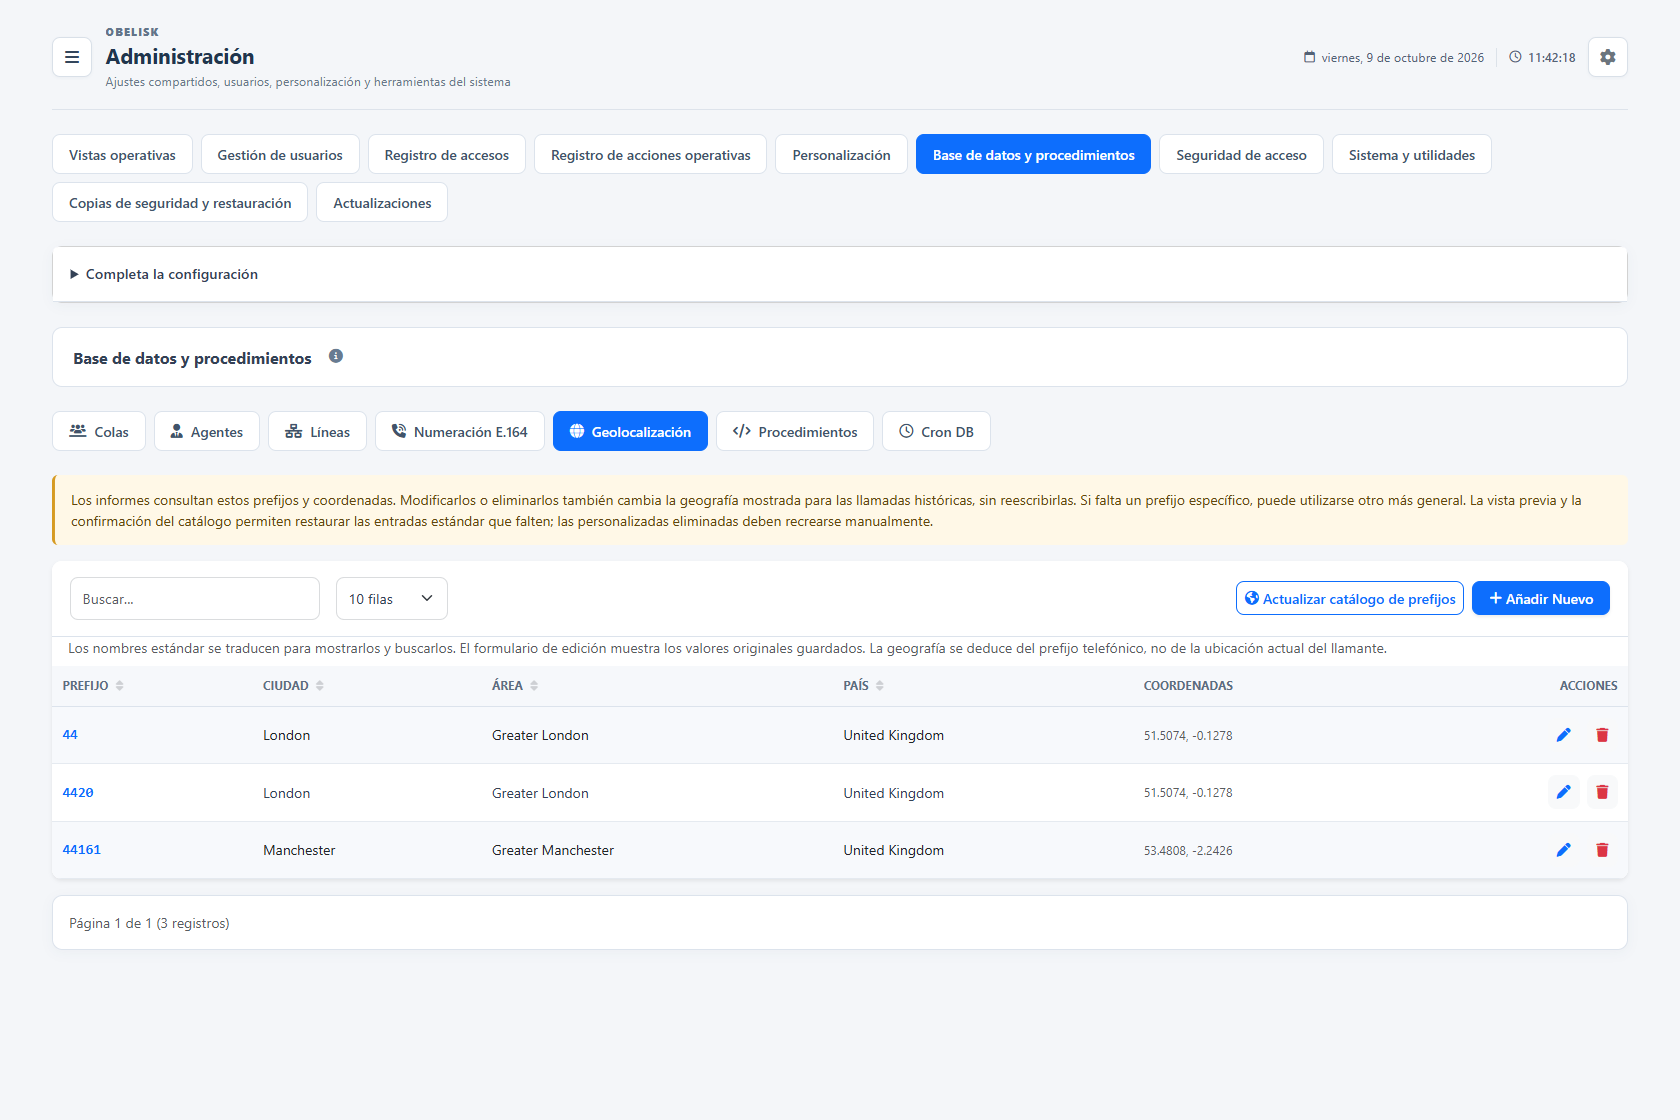Click Actualizar catálogo de prefijos button
The width and height of the screenshot is (1680, 1120).
pyautogui.click(x=1349, y=598)
